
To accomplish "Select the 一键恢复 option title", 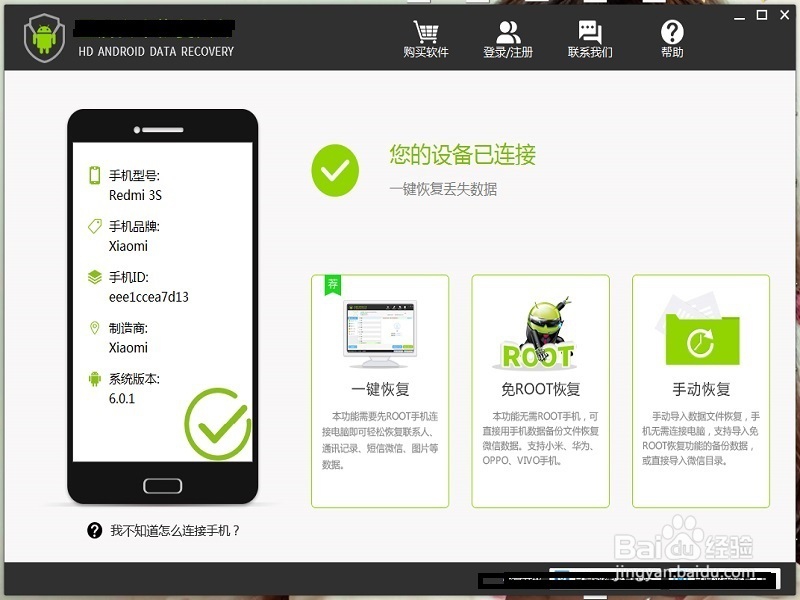I will click(381, 389).
